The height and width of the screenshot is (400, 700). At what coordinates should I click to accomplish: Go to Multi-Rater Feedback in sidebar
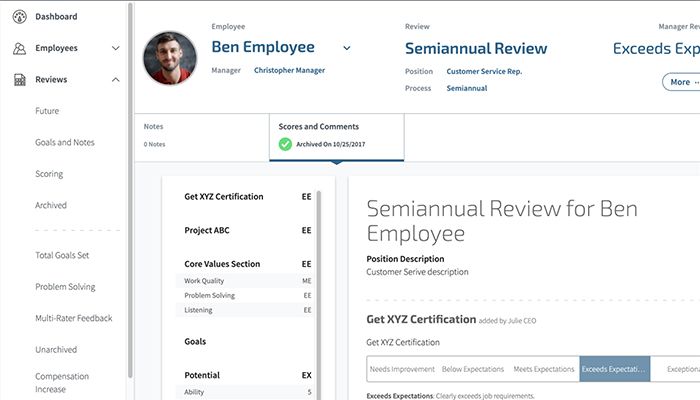point(74,318)
